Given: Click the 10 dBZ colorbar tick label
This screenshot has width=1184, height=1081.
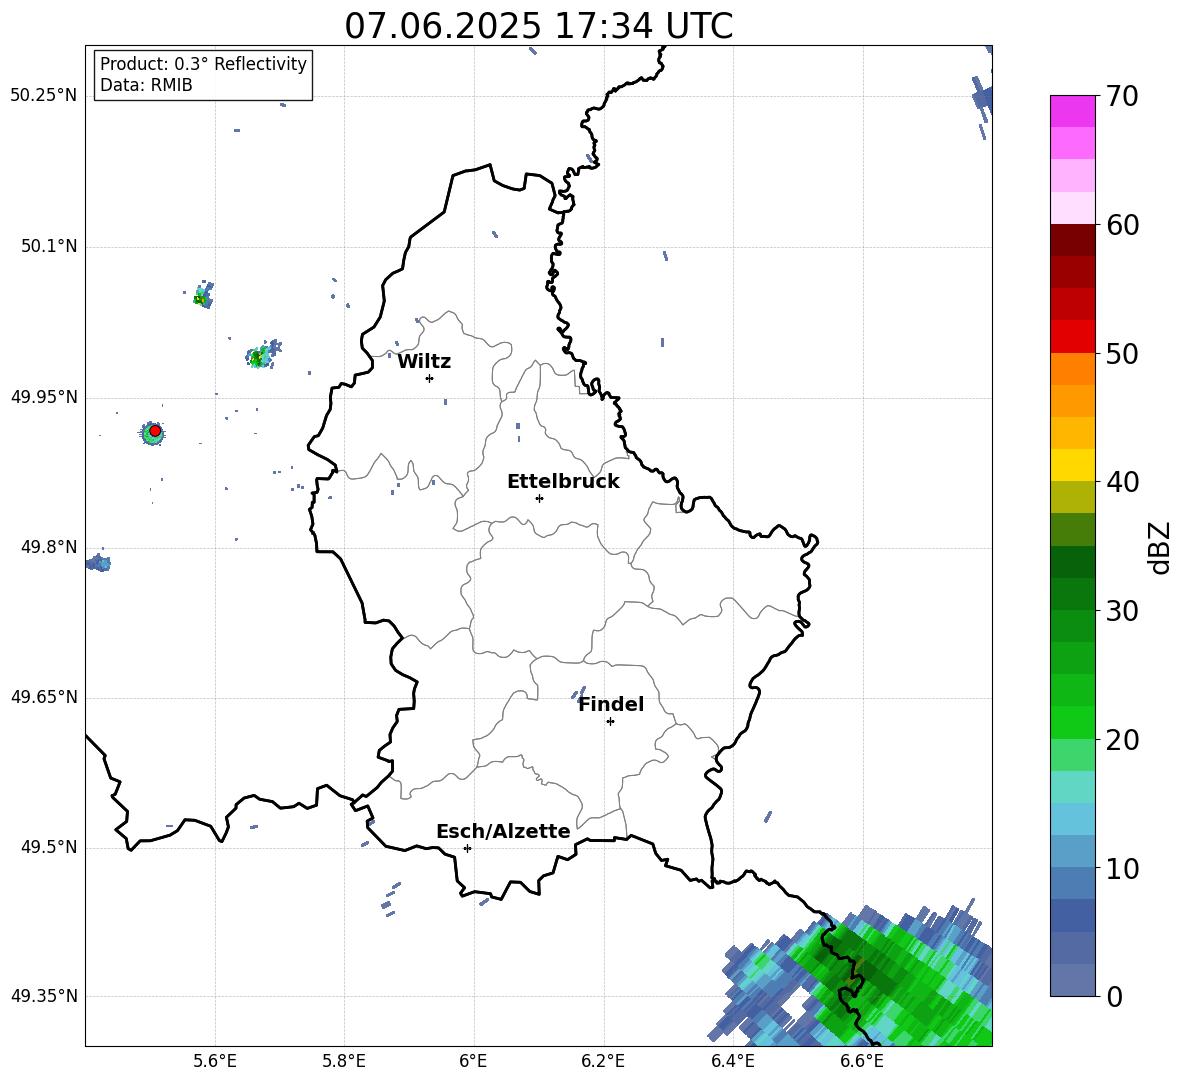Looking at the screenshot, I should point(1122,868).
